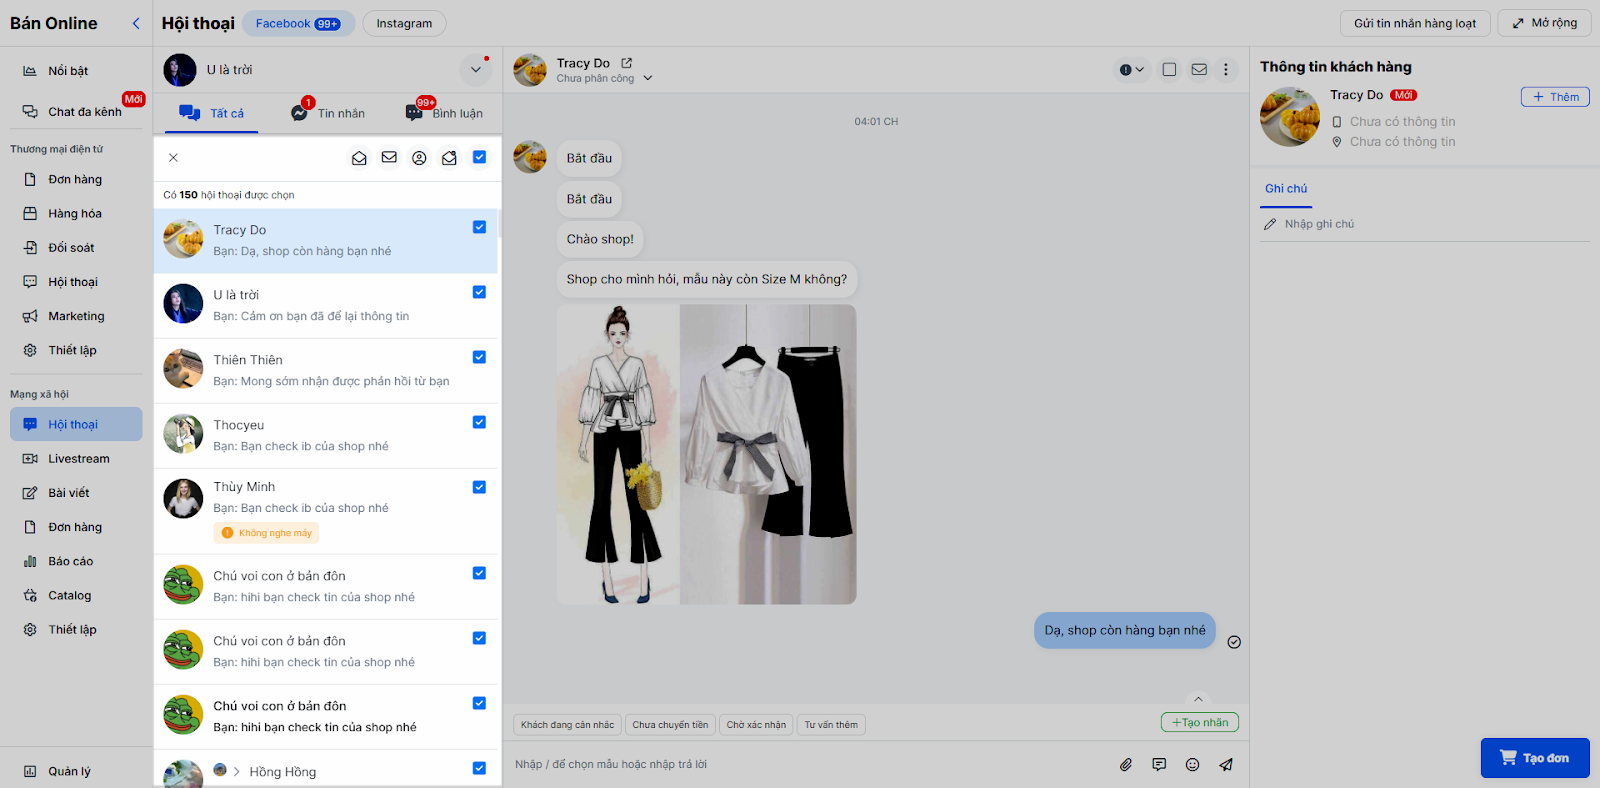Click the Mở rộng button
This screenshot has height=788, width=1600.
(1545, 24)
